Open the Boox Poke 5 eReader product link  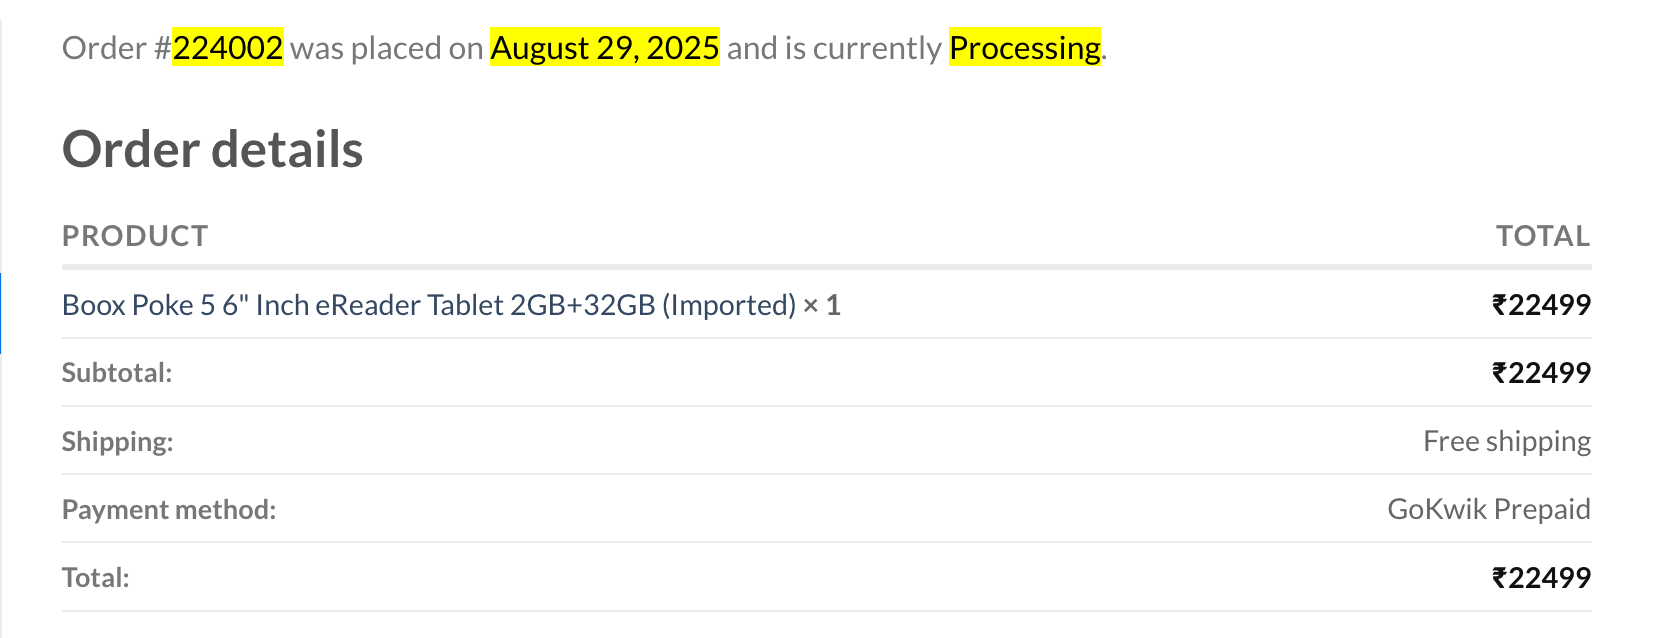pyautogui.click(x=428, y=305)
